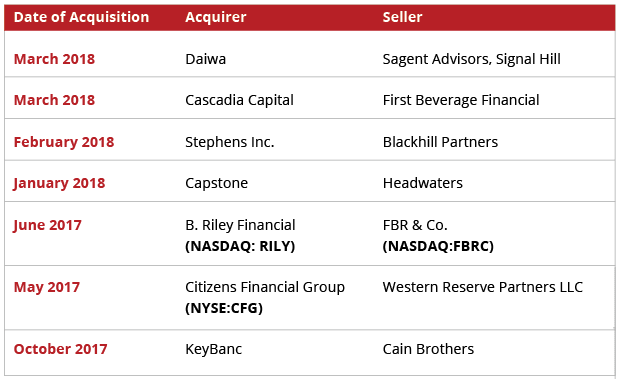Select the January 2018 date cell
619x379 pixels.
coord(59,183)
